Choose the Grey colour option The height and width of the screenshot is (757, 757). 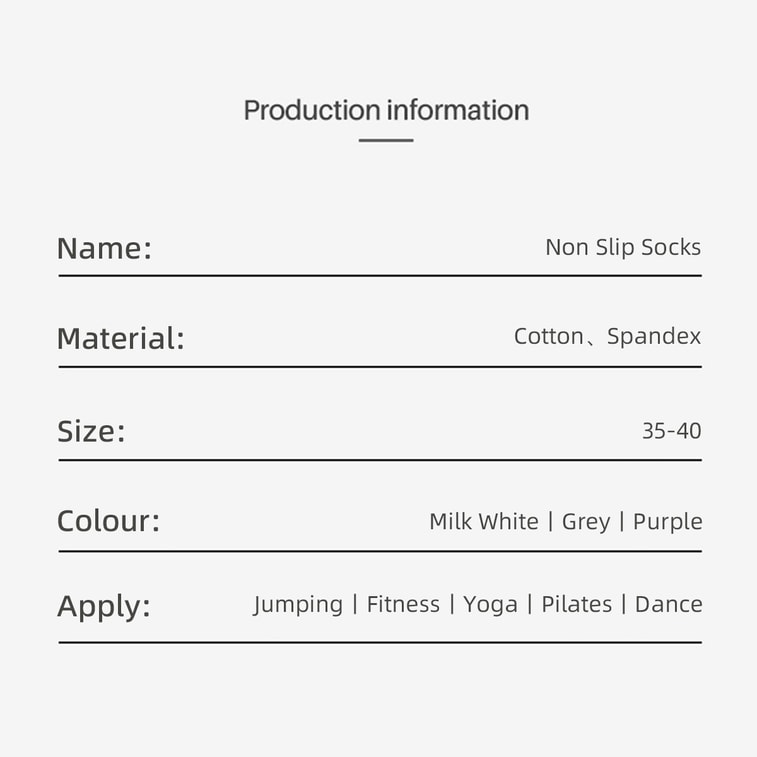click(x=586, y=521)
